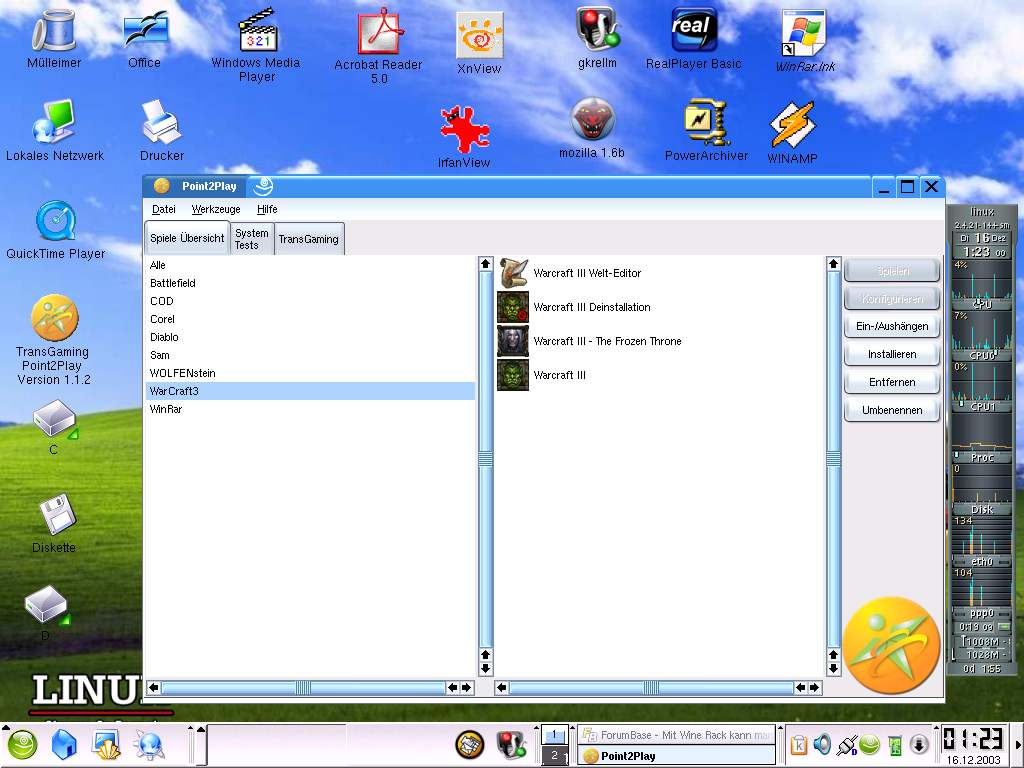
Task: Select the Sam category
Action: click(x=311, y=355)
